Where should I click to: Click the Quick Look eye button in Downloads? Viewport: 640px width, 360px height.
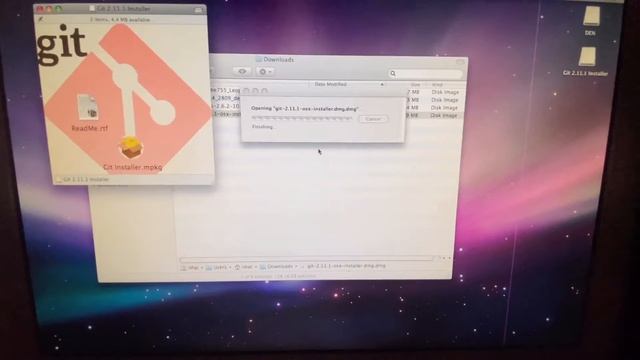point(242,71)
